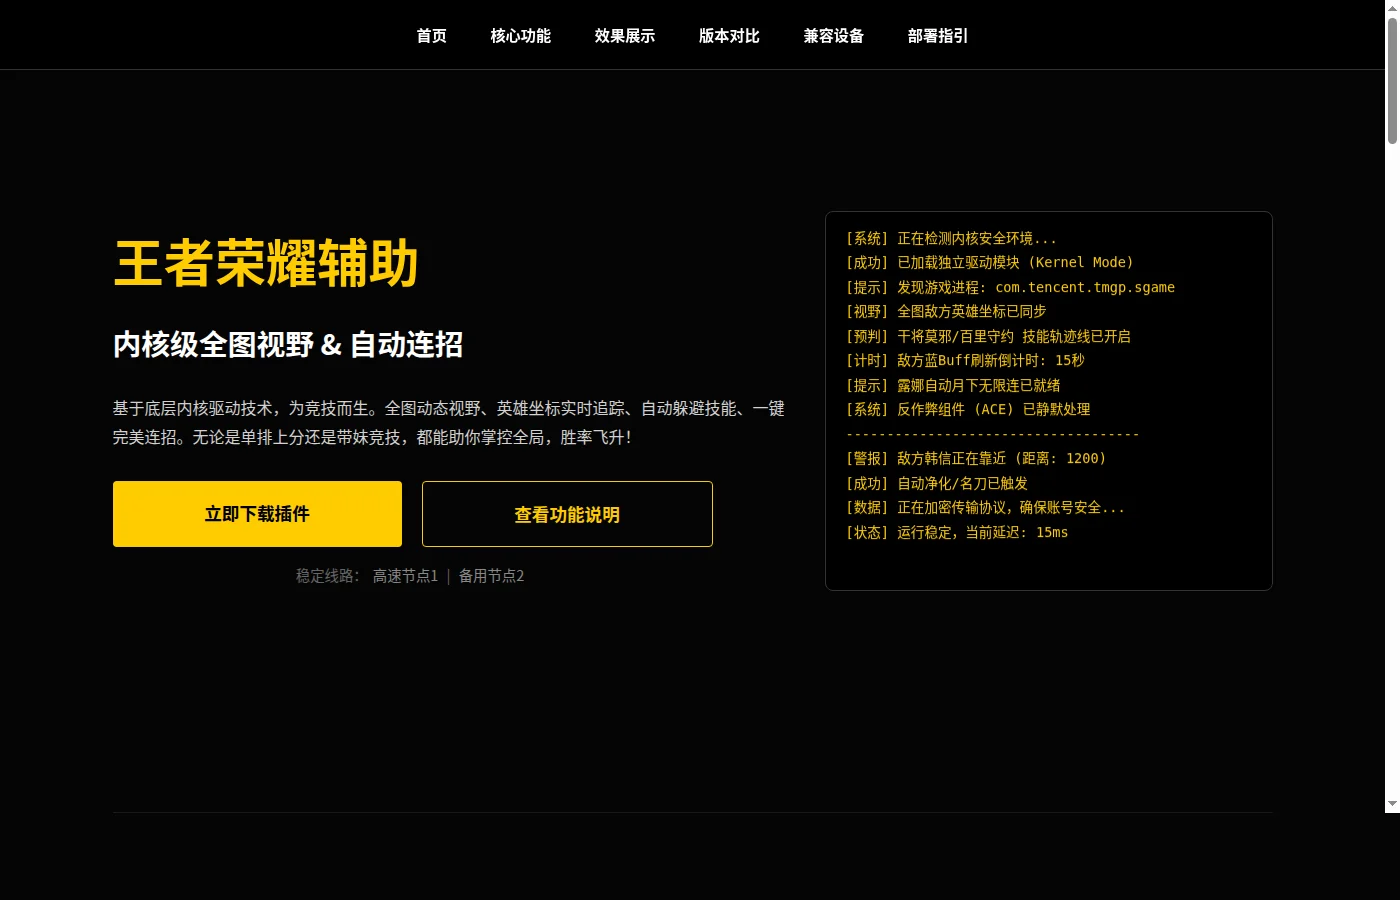Choose the 备用节点2 line link
The image size is (1400, 900).
(491, 576)
